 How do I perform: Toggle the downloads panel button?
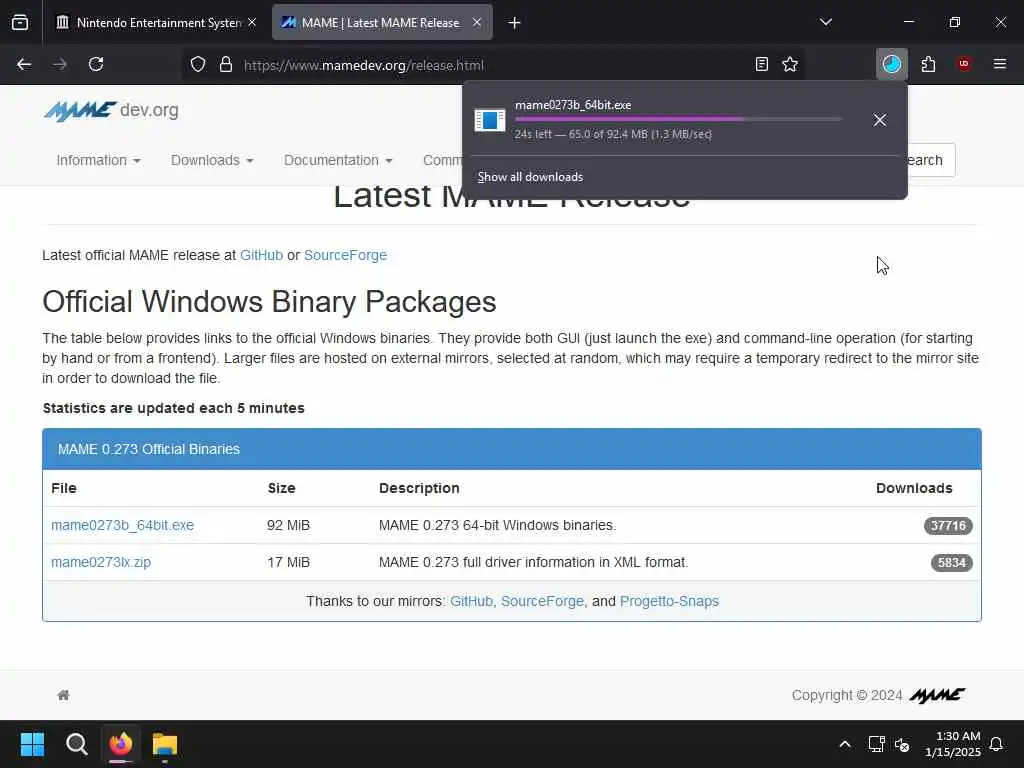[891, 64]
